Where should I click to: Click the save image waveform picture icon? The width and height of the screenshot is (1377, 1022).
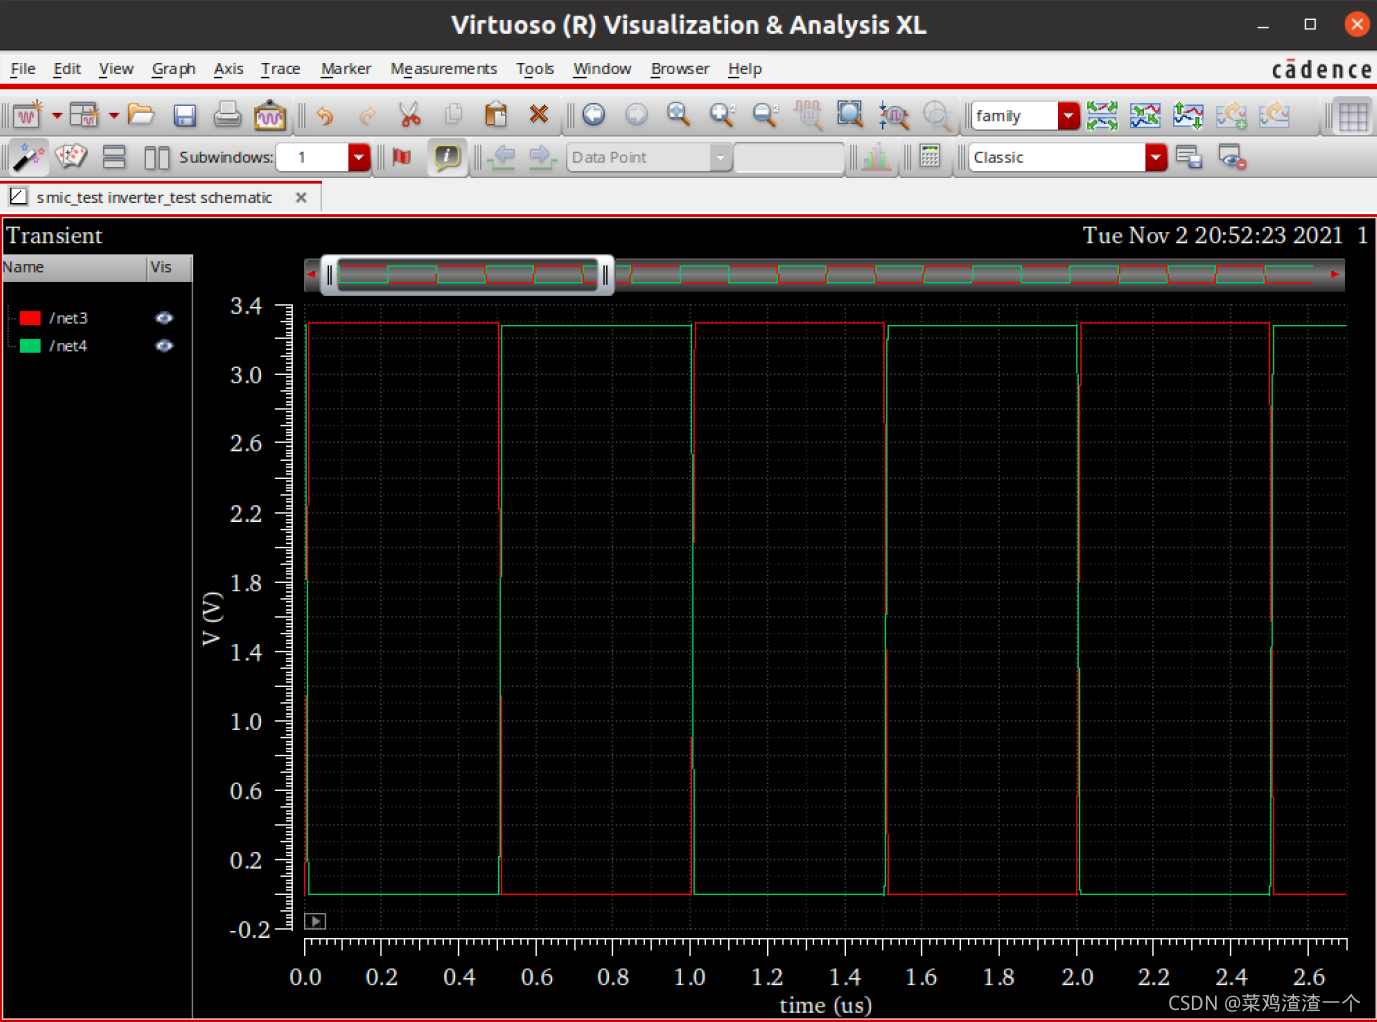pyautogui.click(x=270, y=115)
